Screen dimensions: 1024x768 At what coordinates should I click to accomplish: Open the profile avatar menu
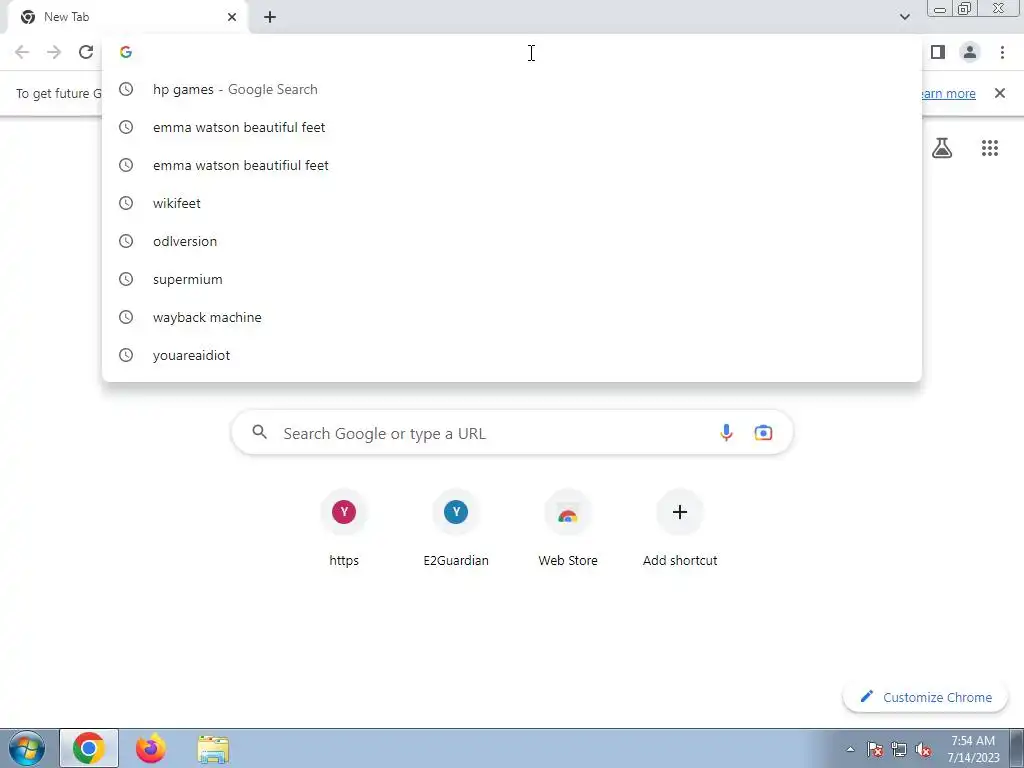[x=970, y=52]
